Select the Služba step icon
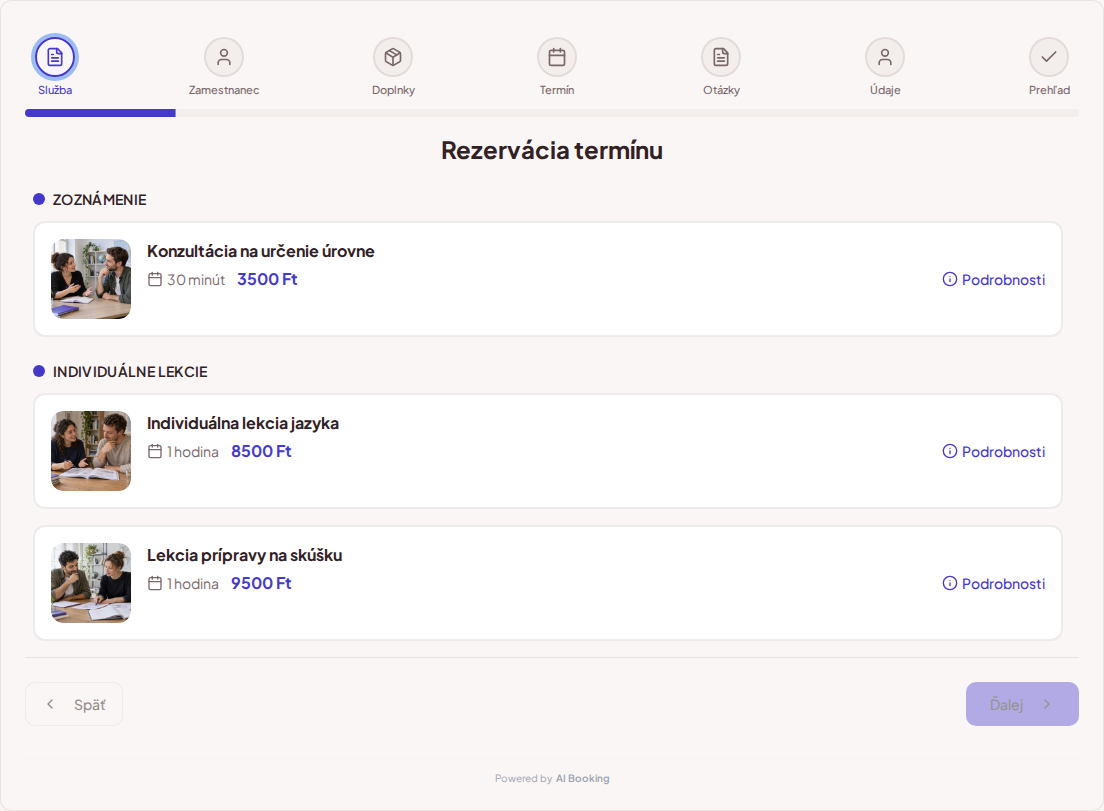Viewport: 1104px width, 811px height. click(x=55, y=57)
